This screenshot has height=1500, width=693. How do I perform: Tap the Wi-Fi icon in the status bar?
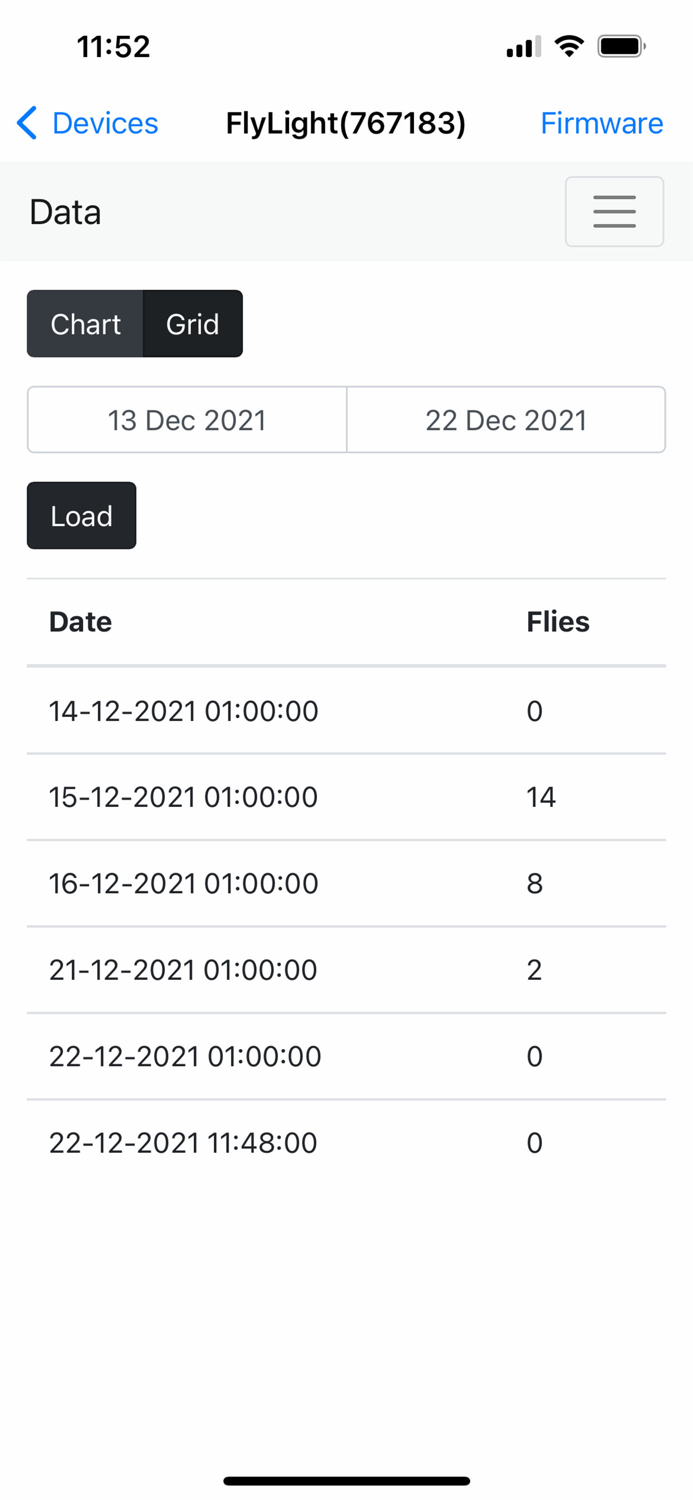coord(569,45)
